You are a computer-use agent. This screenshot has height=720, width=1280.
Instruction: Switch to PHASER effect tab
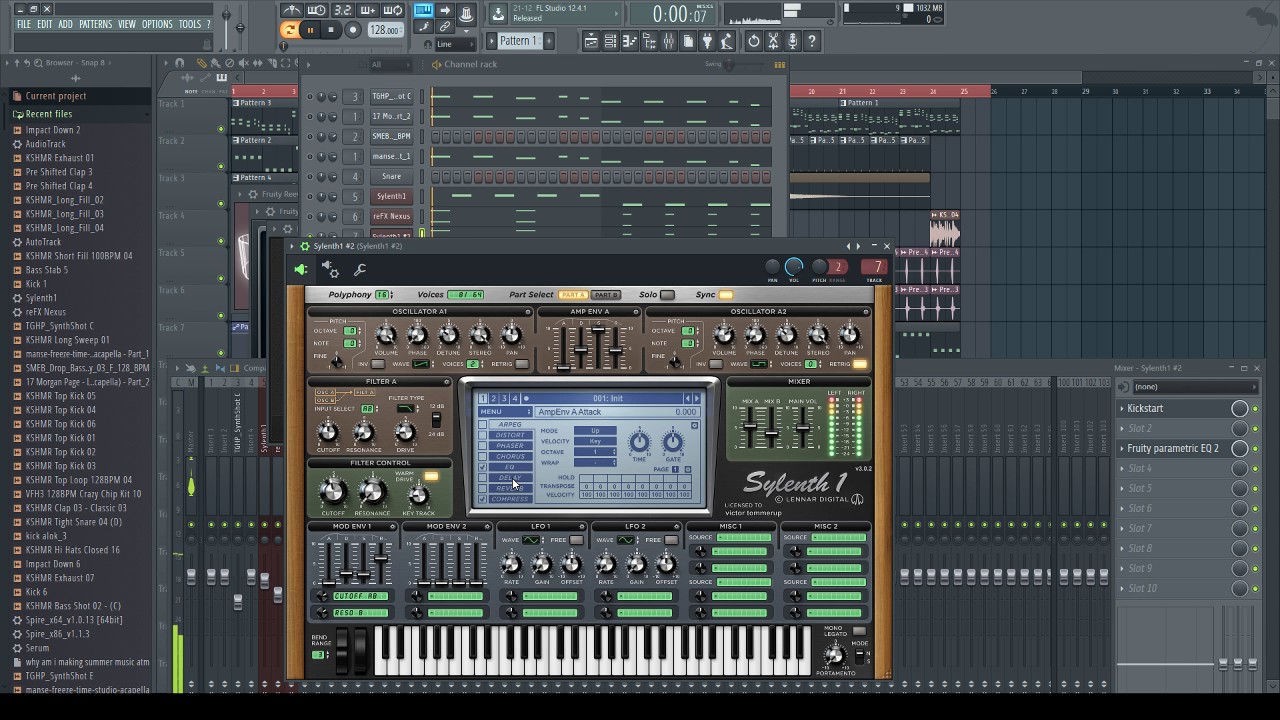[510, 446]
